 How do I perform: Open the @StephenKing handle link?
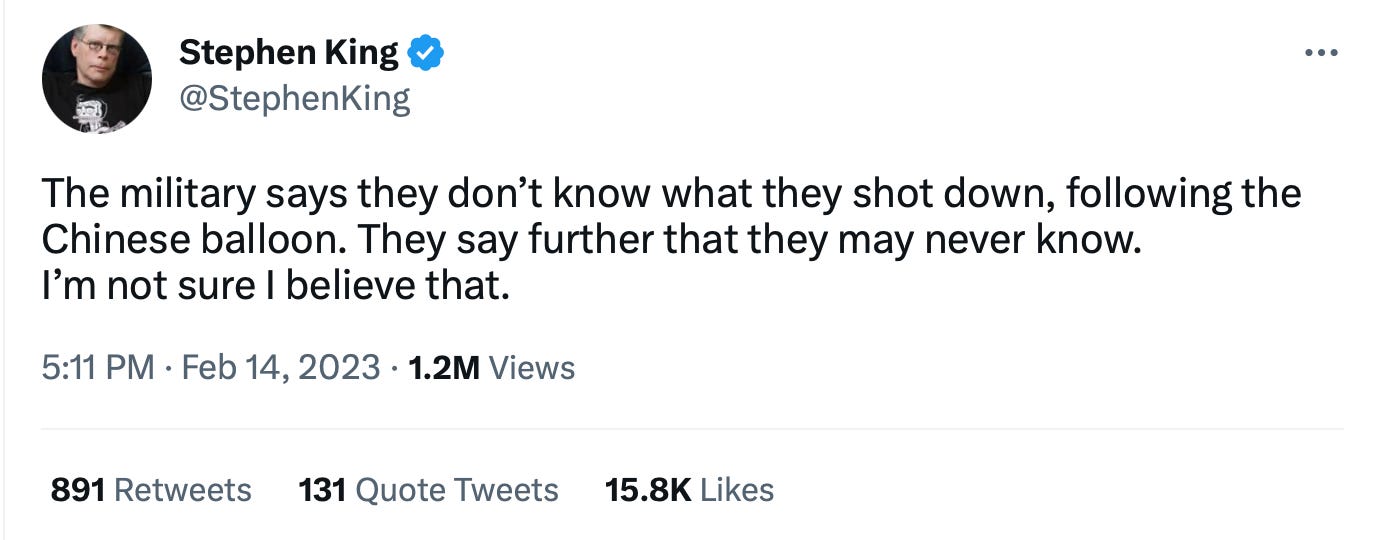click(x=294, y=99)
